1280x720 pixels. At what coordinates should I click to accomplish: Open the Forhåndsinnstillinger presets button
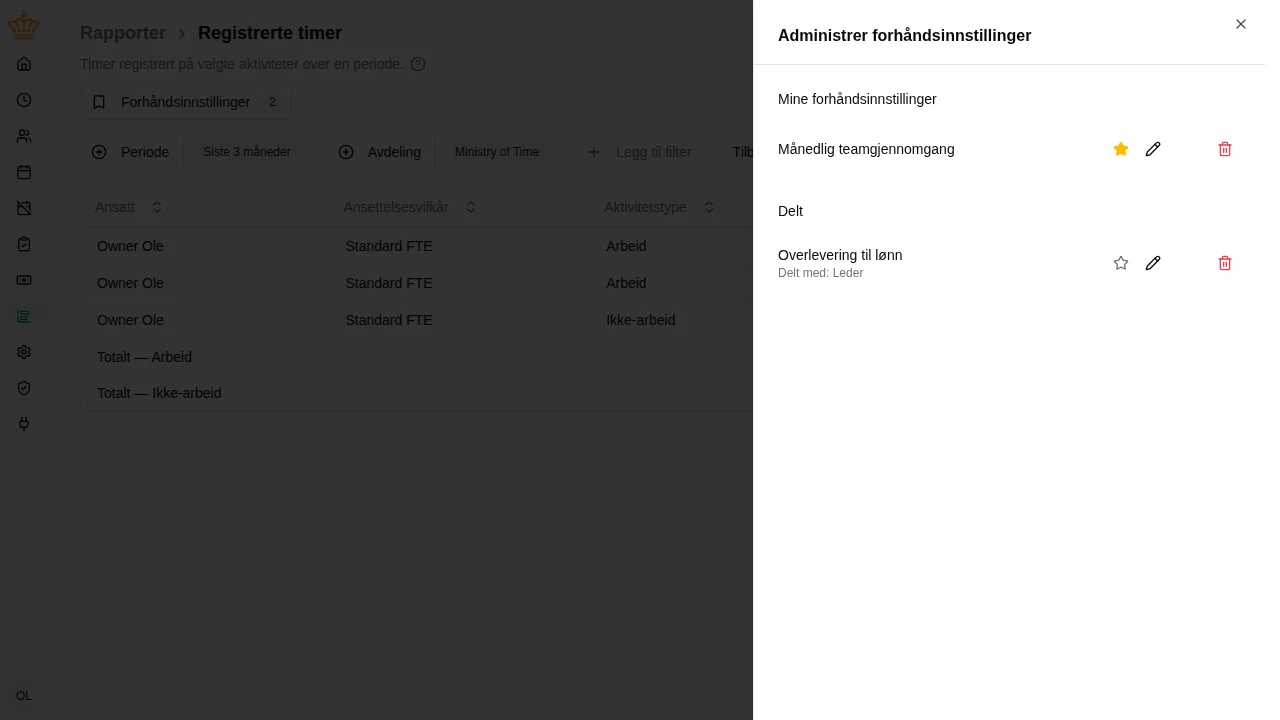click(186, 102)
